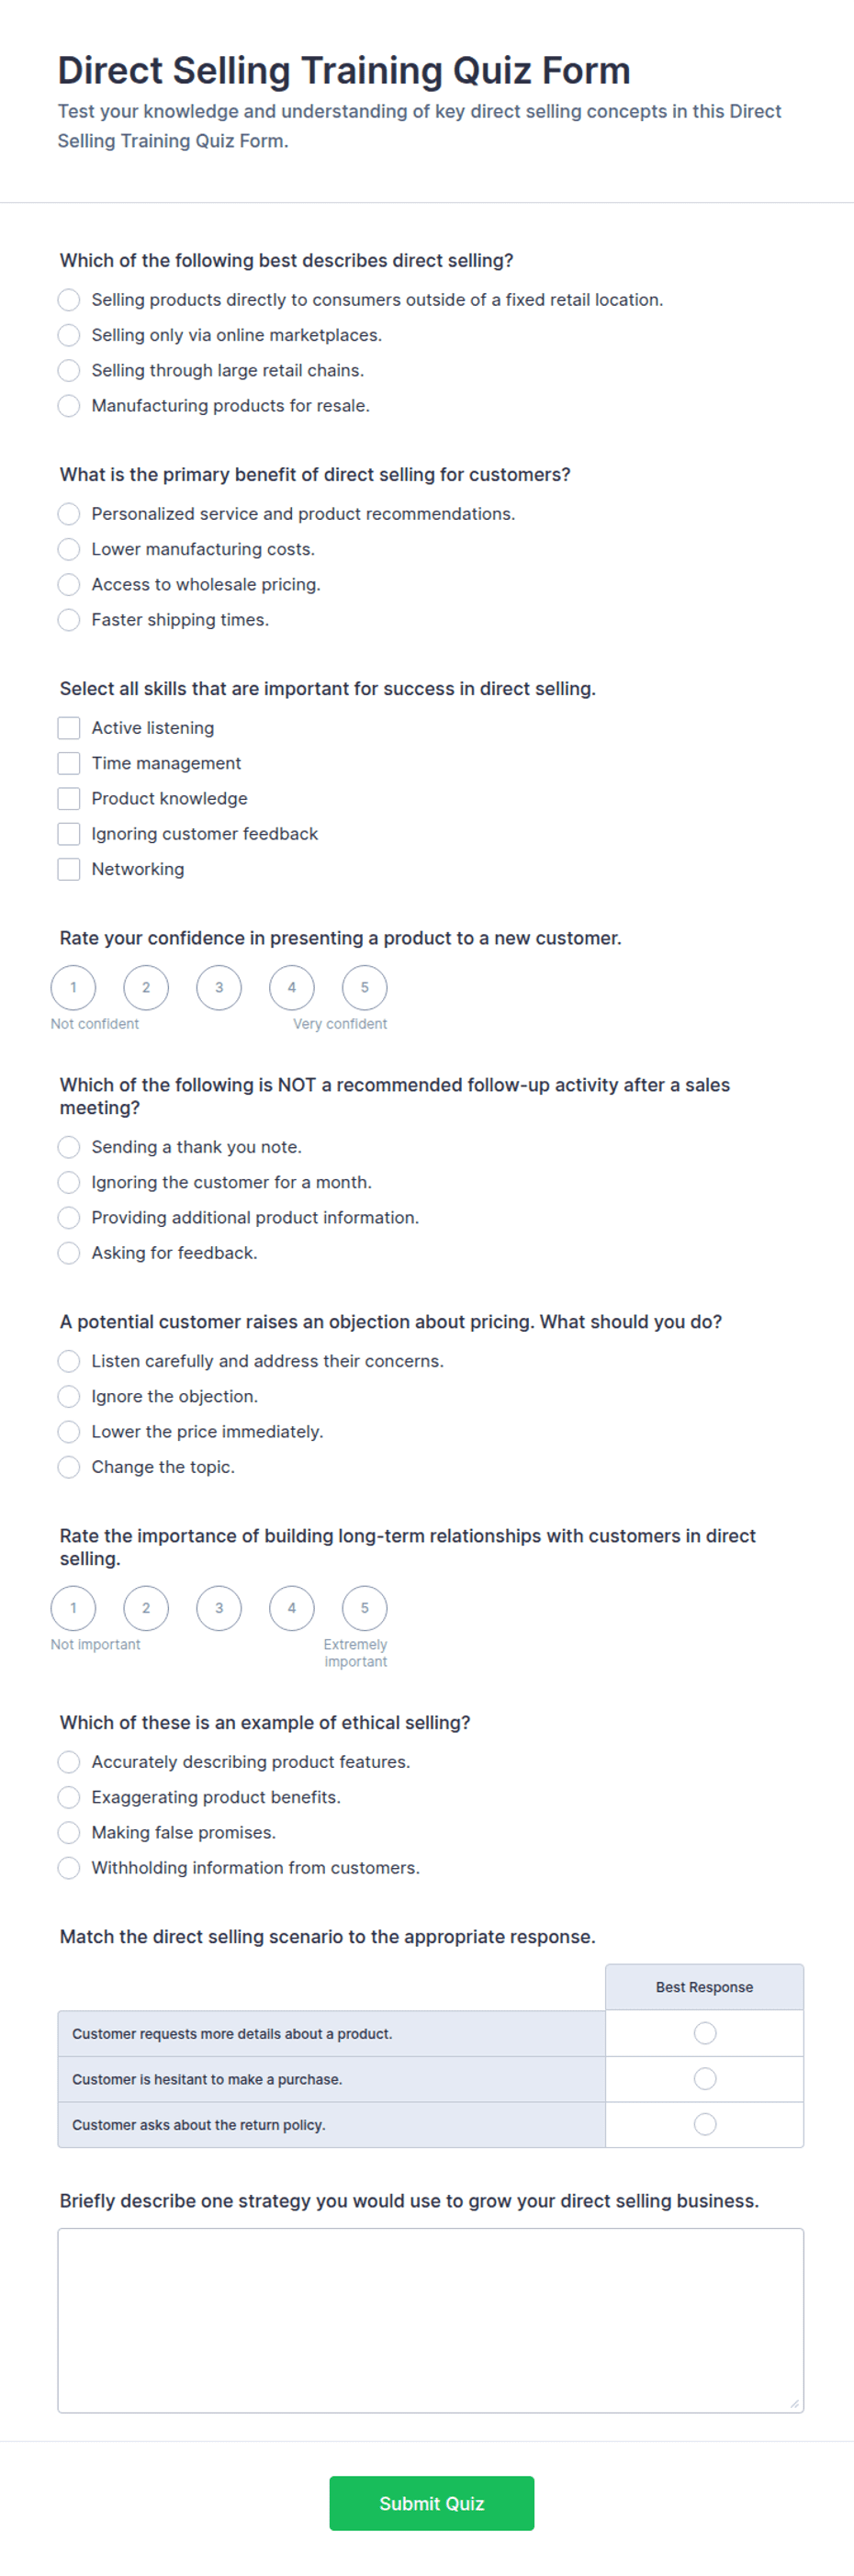854x2576 pixels.
Task: Rate product presentation confidence as 1
Action: [x=73, y=988]
